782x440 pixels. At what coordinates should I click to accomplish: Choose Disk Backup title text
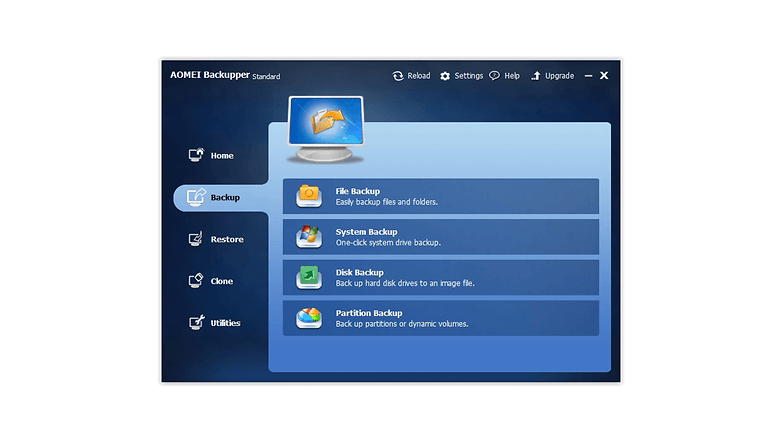point(360,272)
